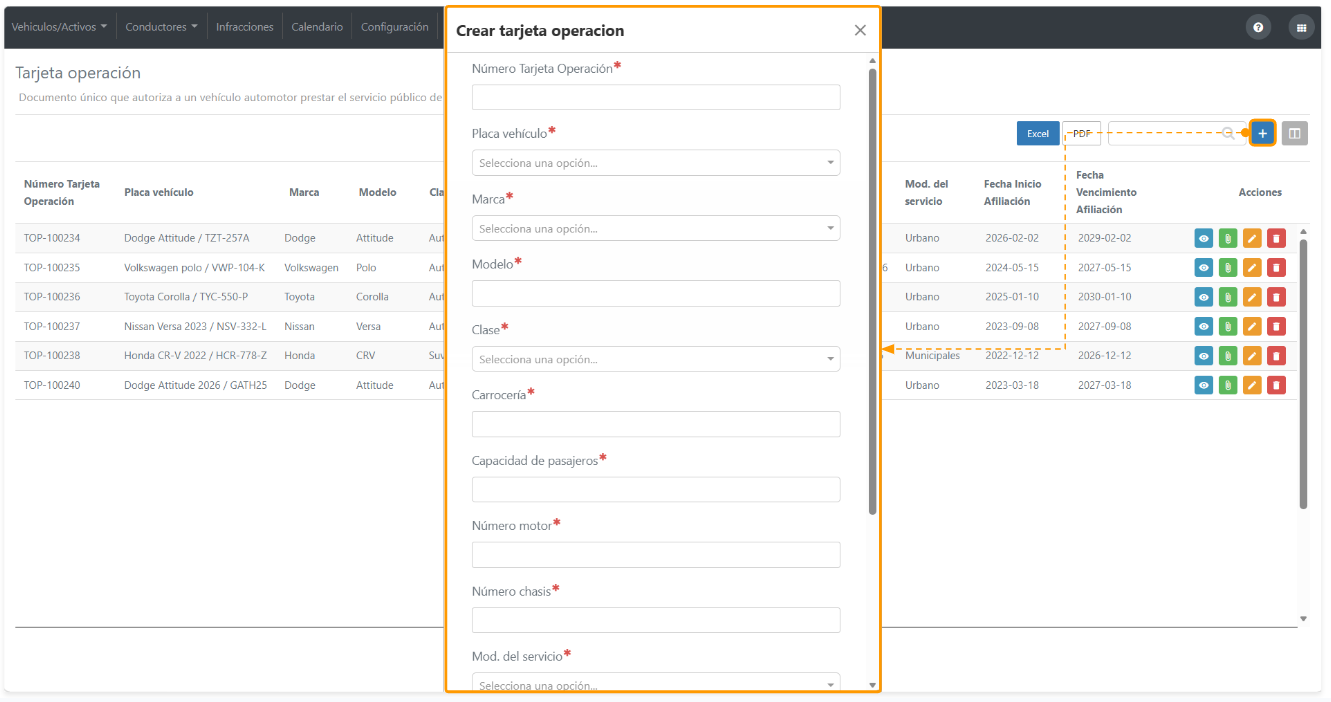Click the table's vertical scrollbar
1331x702 pixels.
pos(1303,374)
